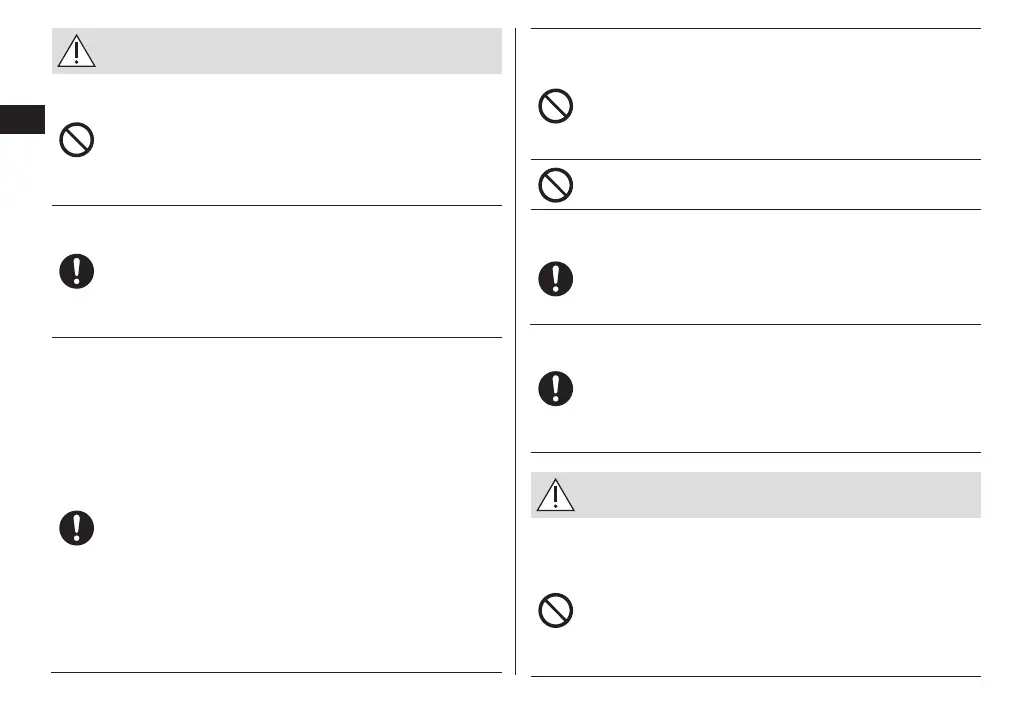Click the upper exclamation symbol in left column
Image resolution: width=1032 pixels, height=726 pixels.
tap(77, 272)
